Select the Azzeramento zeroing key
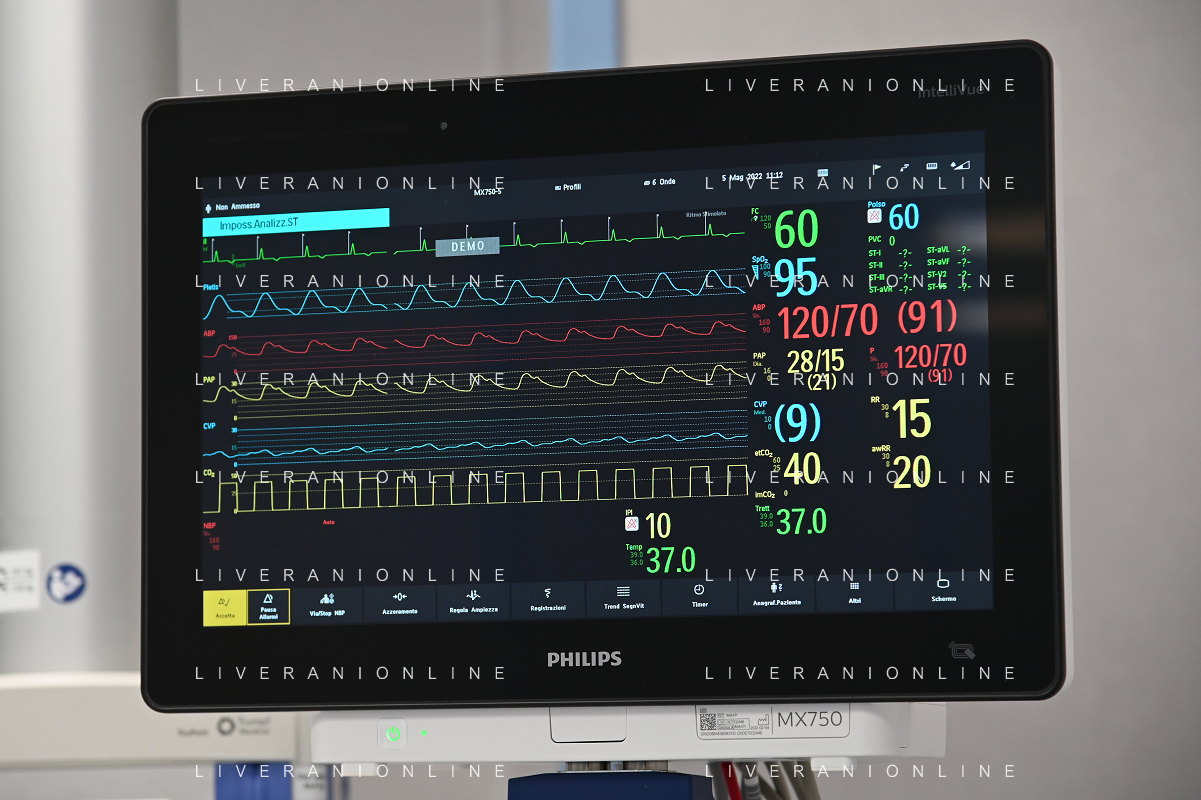 (399, 602)
